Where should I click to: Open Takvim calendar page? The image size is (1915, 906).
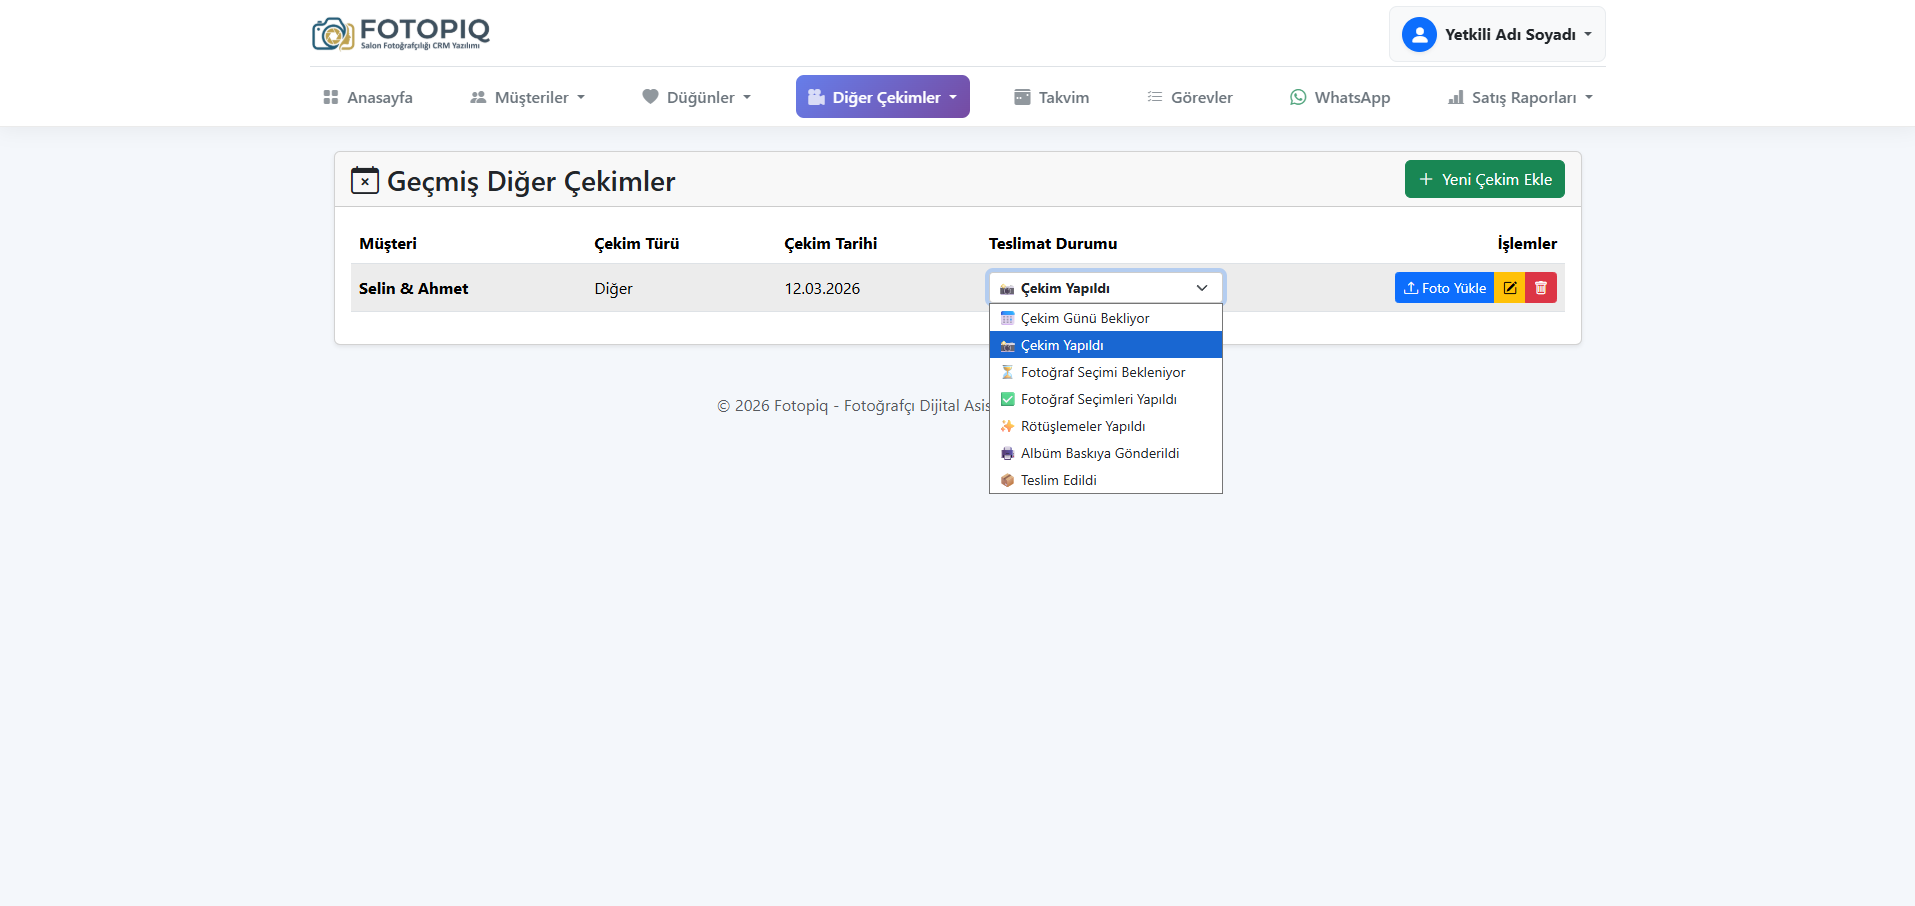(x=1051, y=97)
